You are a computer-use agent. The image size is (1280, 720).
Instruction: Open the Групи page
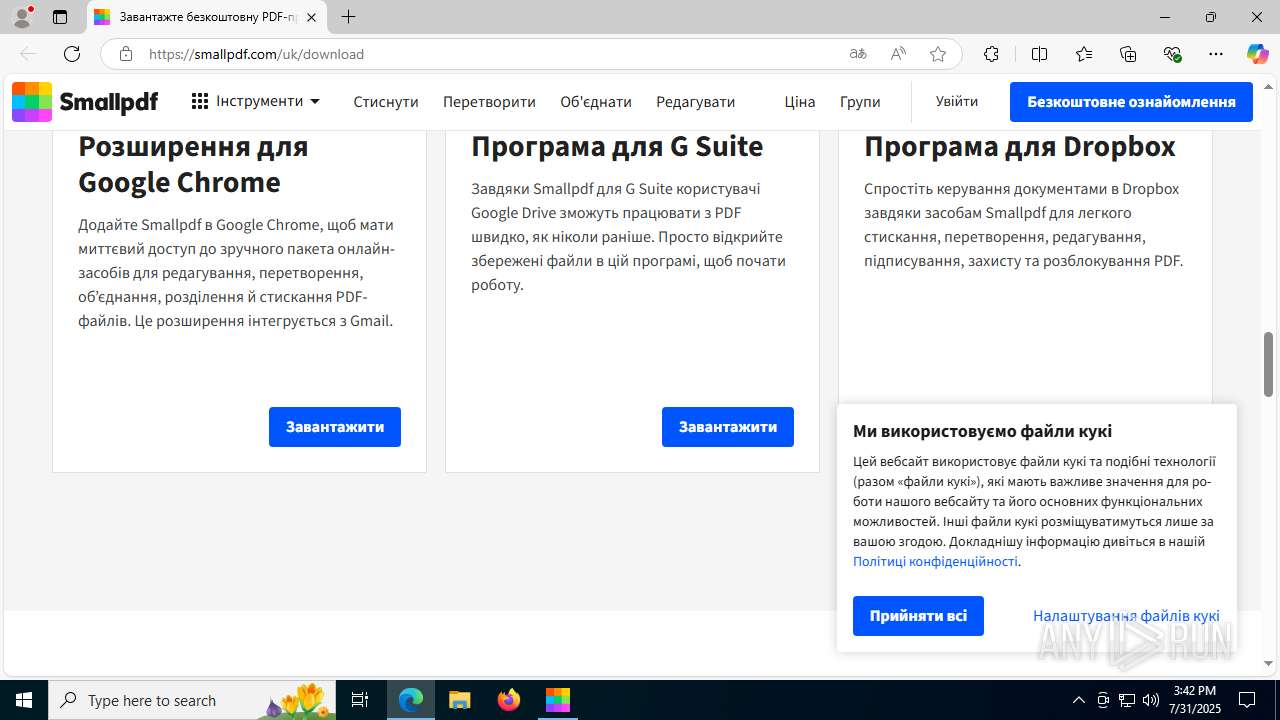click(x=860, y=102)
